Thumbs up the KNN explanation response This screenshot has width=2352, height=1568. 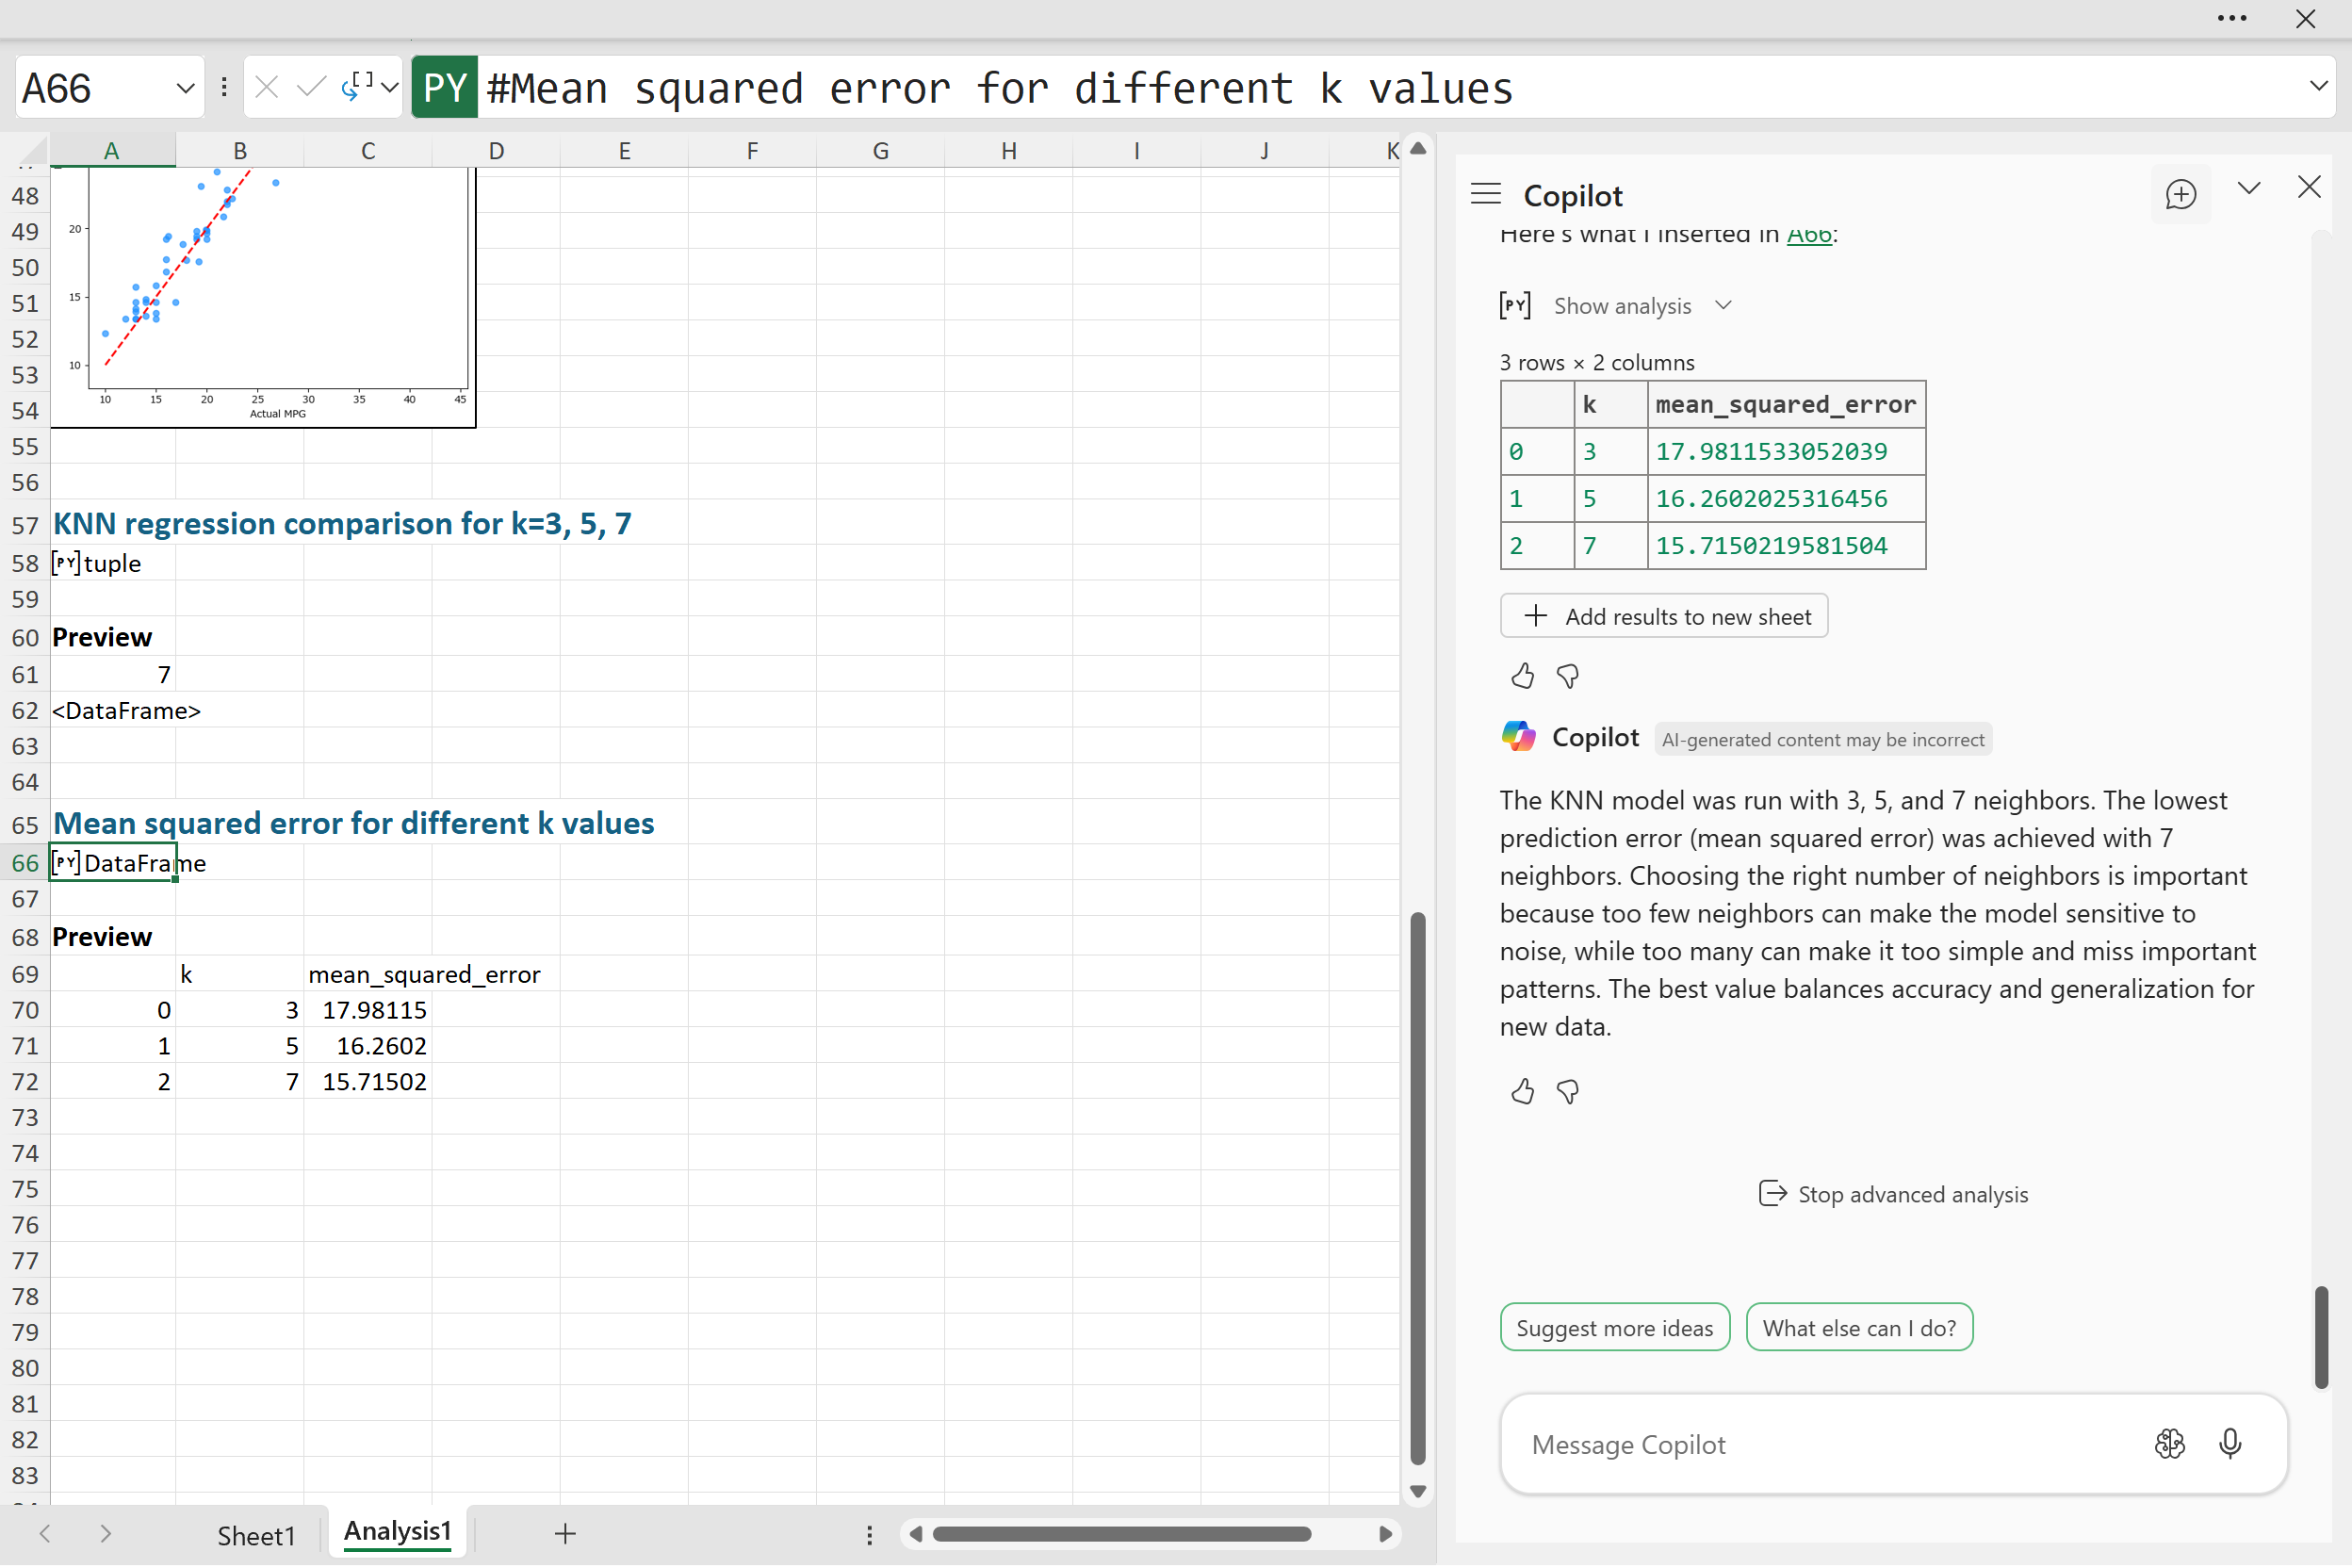click(1522, 1091)
